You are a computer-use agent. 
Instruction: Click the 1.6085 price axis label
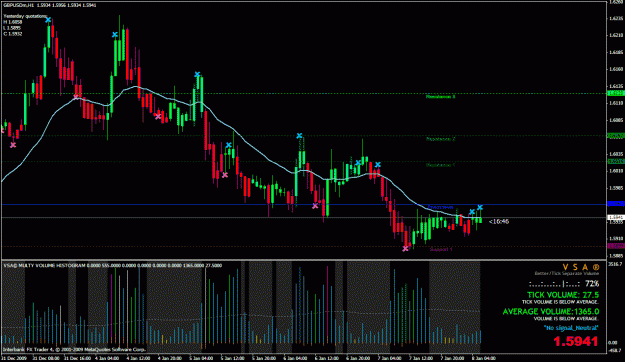[x=616, y=120]
